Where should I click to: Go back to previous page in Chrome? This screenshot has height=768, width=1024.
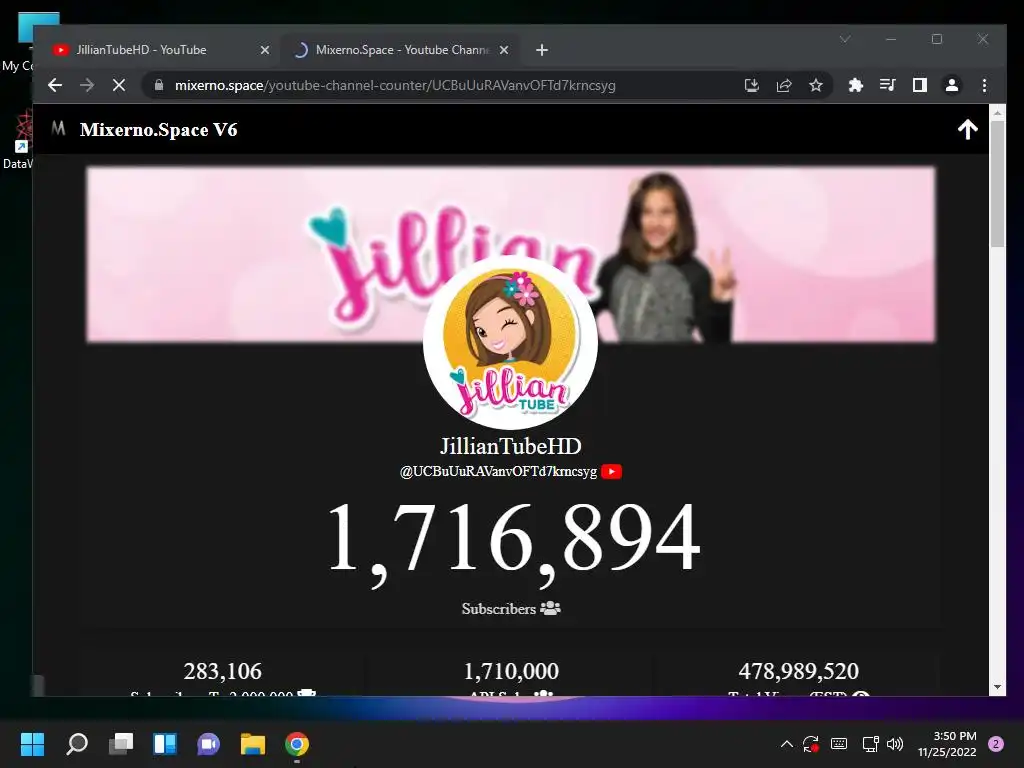point(55,85)
